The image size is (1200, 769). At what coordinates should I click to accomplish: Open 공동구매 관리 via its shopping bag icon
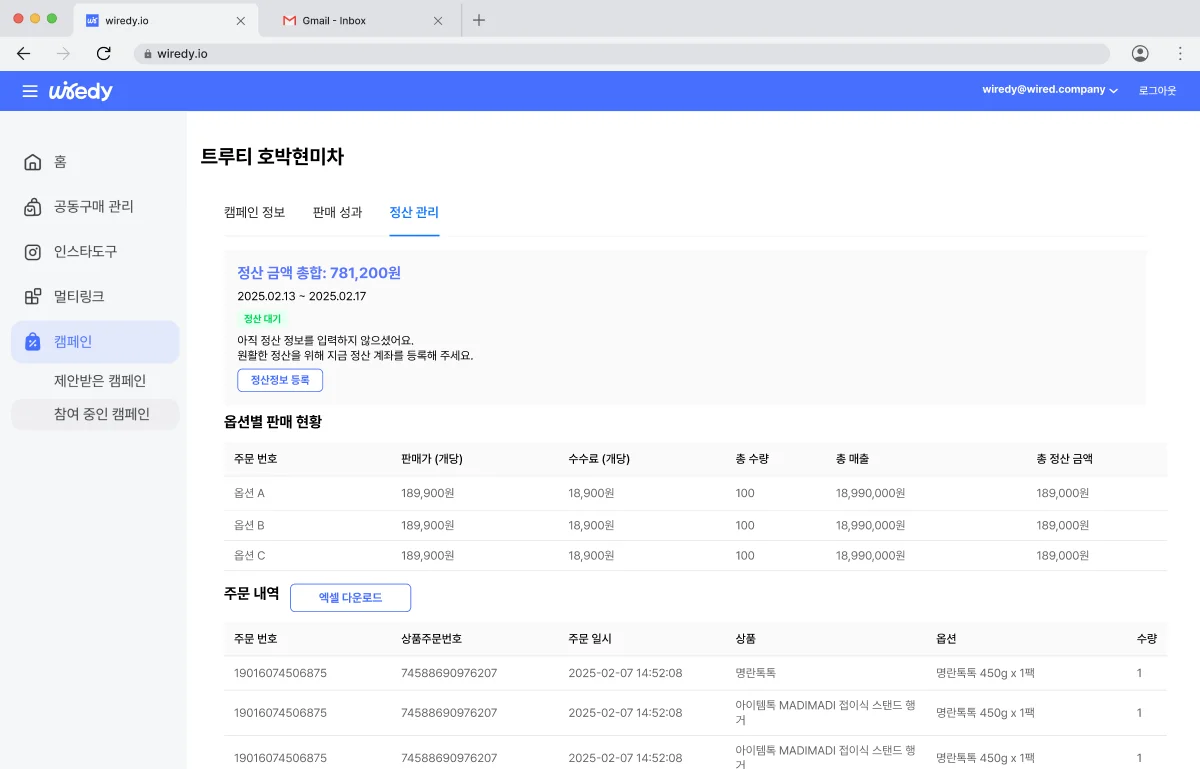click(31, 206)
